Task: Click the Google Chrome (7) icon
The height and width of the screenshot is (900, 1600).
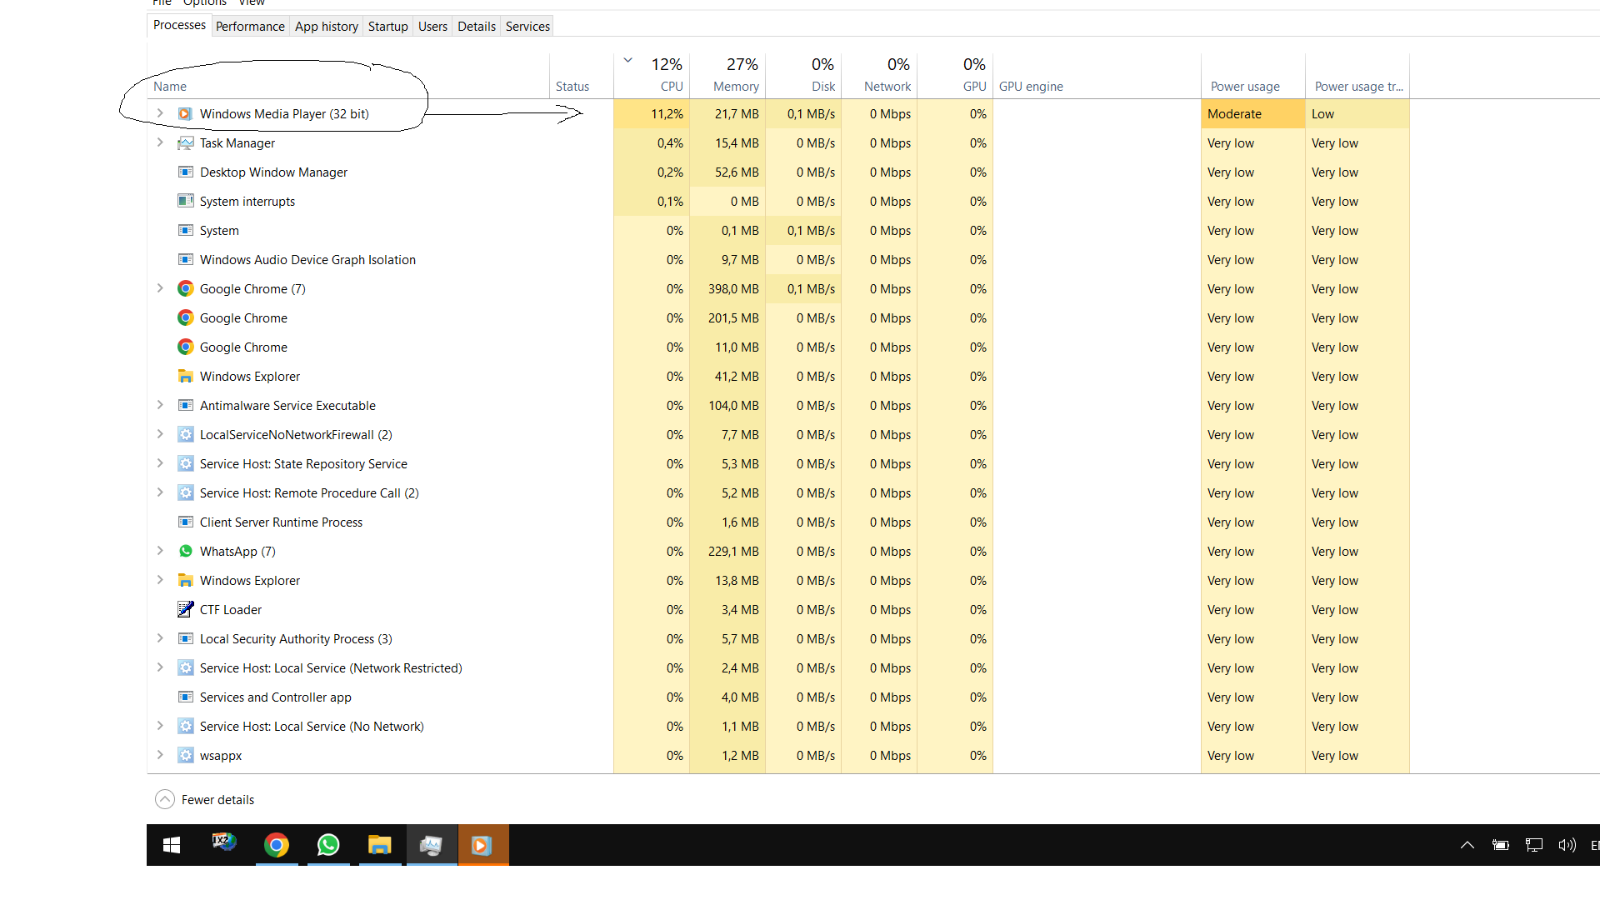Action: tap(185, 288)
